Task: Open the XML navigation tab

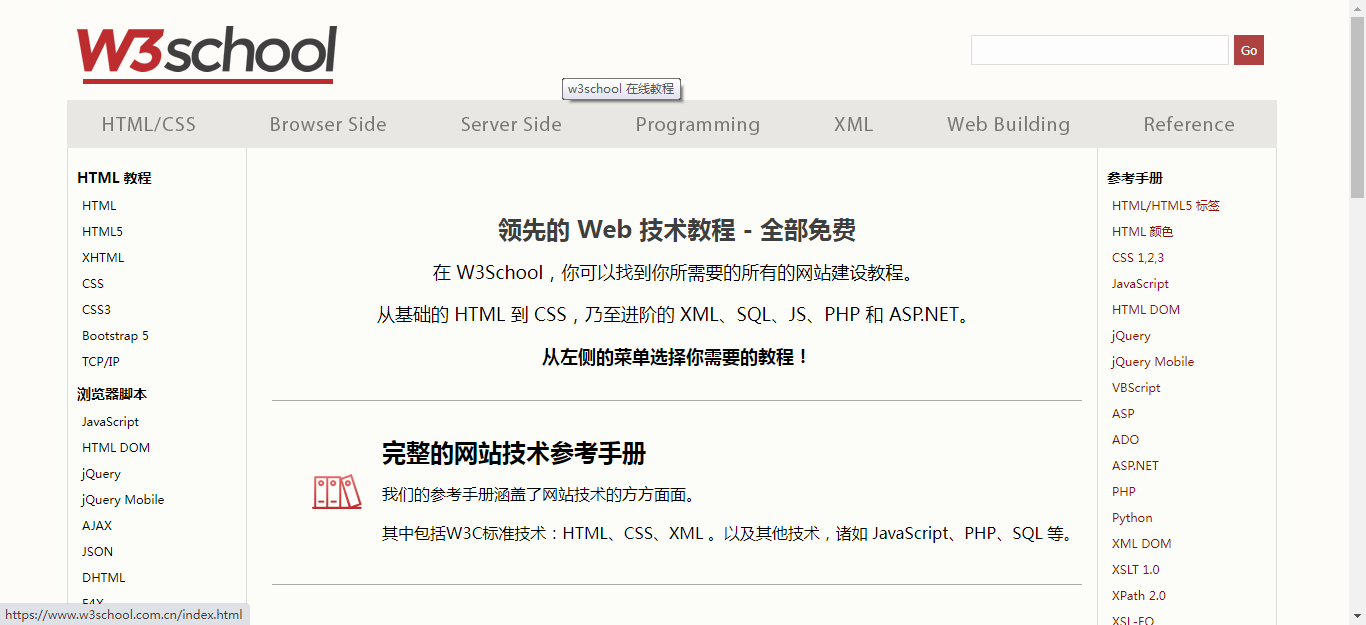Action: pyautogui.click(x=854, y=124)
